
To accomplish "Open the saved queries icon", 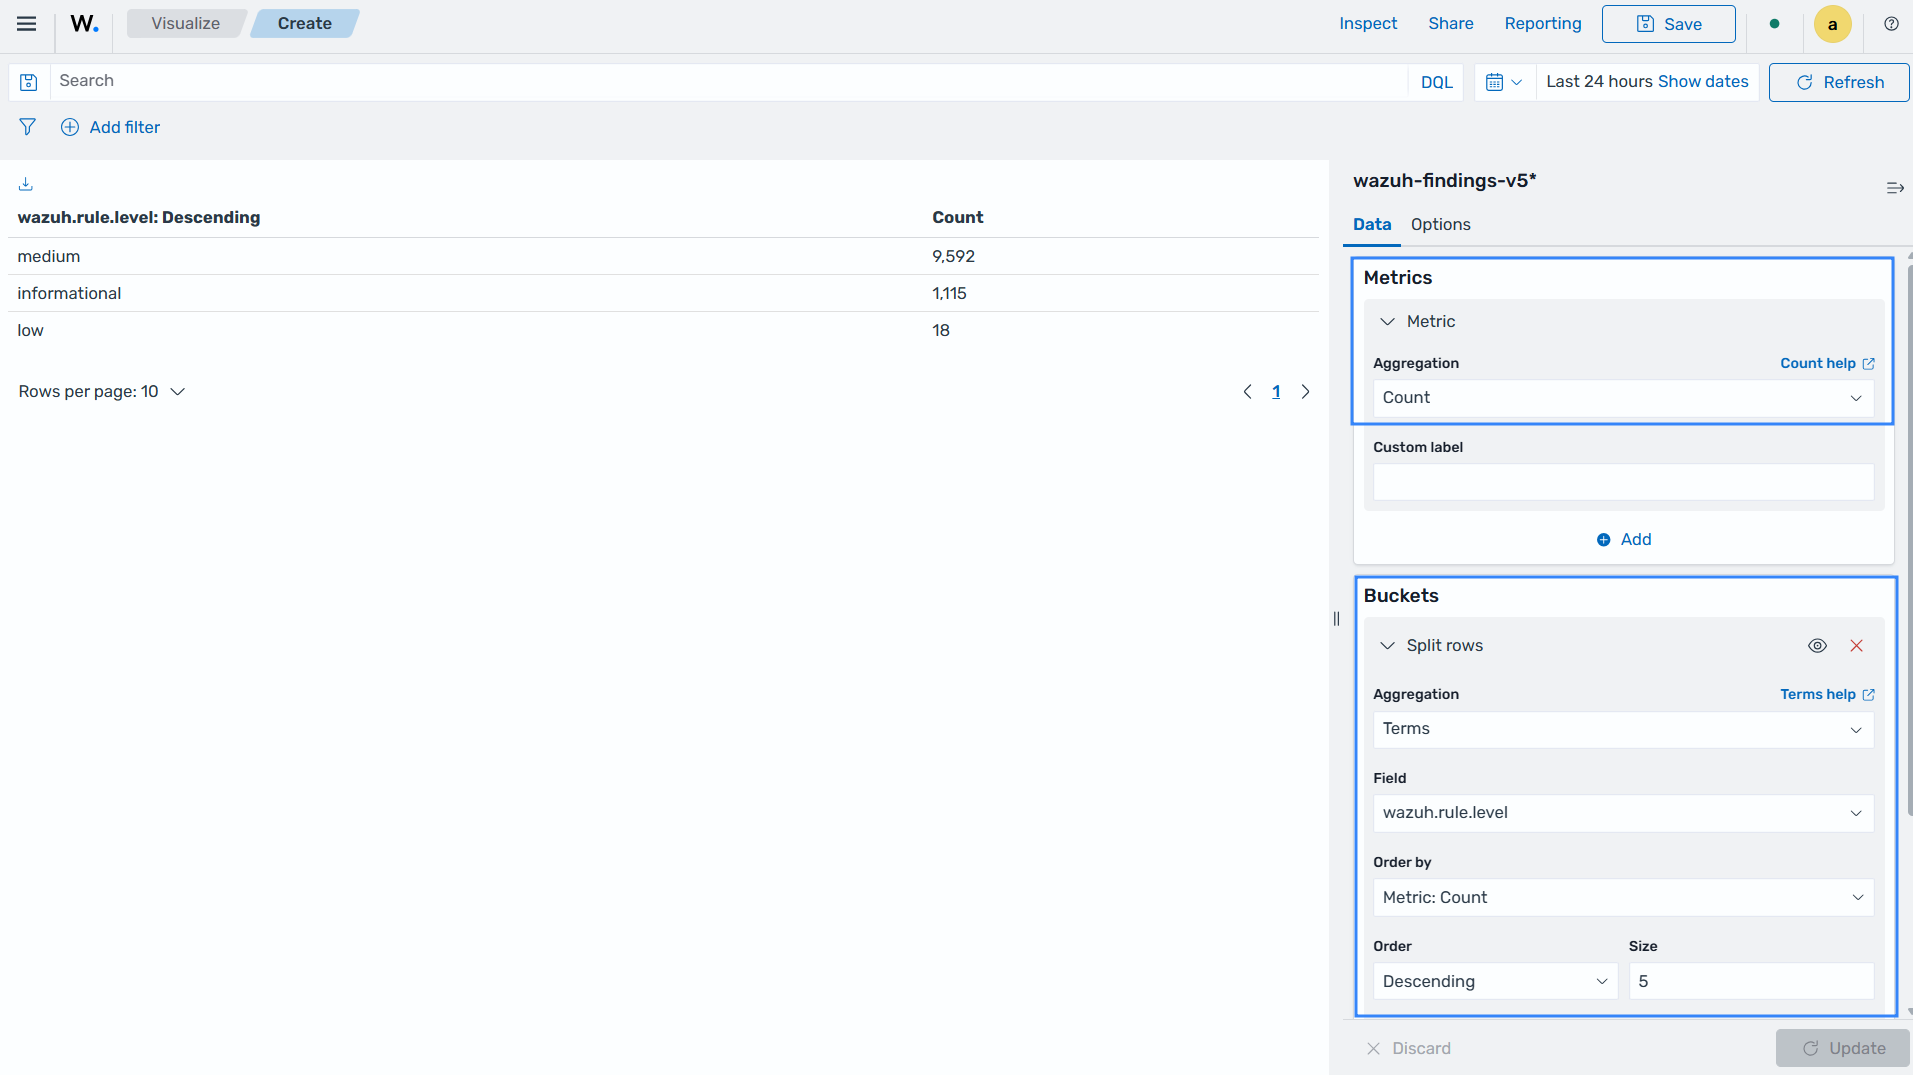I will point(29,82).
